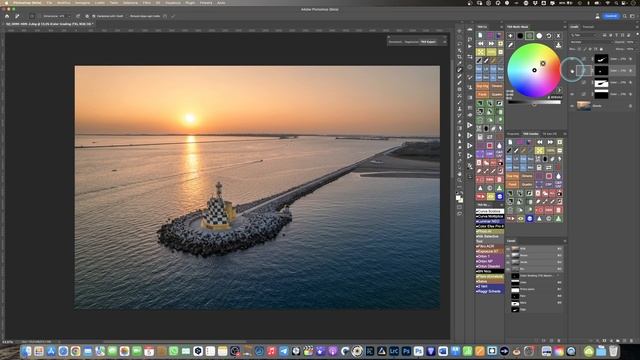This screenshot has width=640, height=360.
Task: Click the fast-forward arrows in TK Combo panel
Action: [x=550, y=142]
